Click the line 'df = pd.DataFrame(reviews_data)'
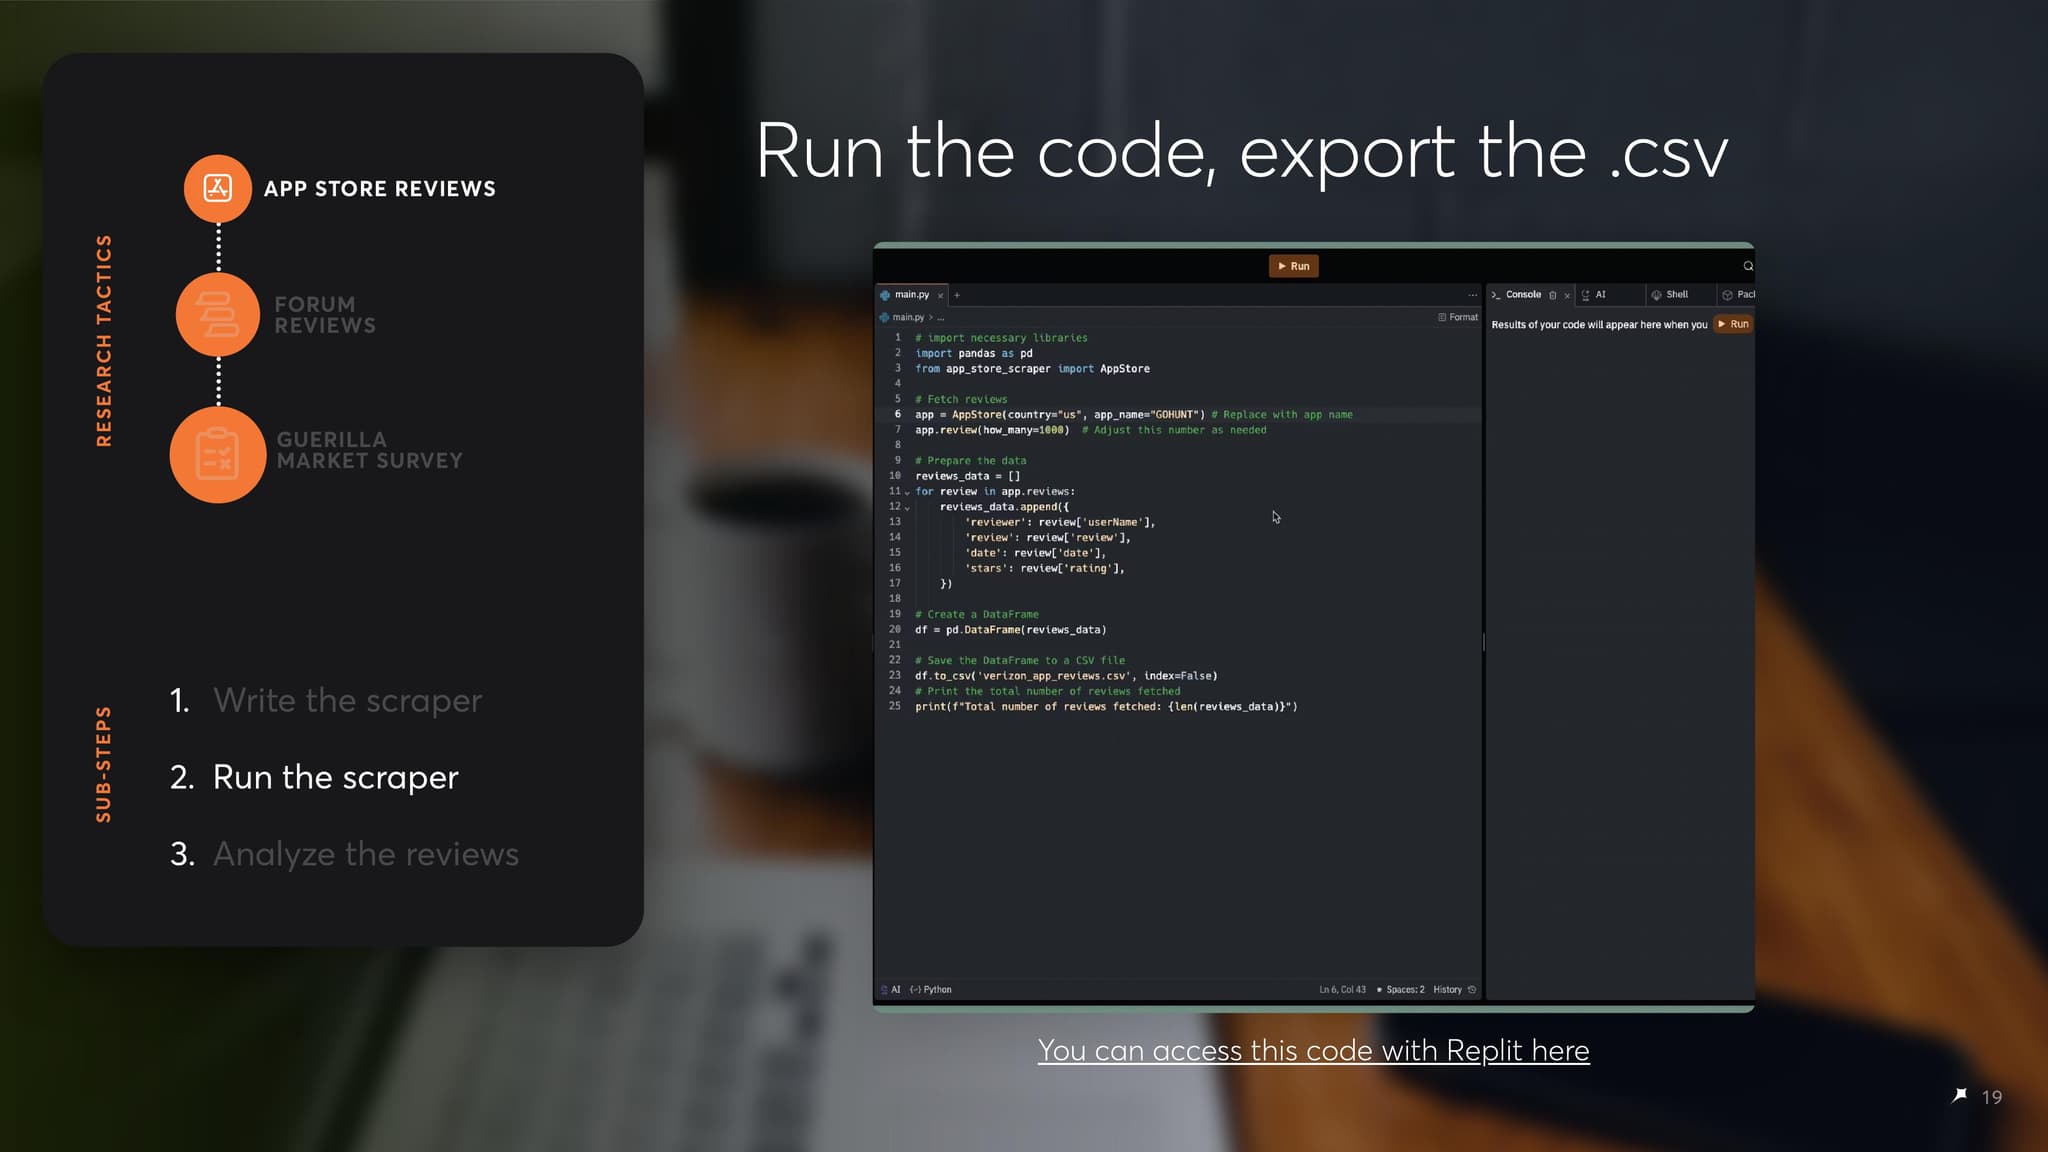2048x1152 pixels. point(1011,630)
